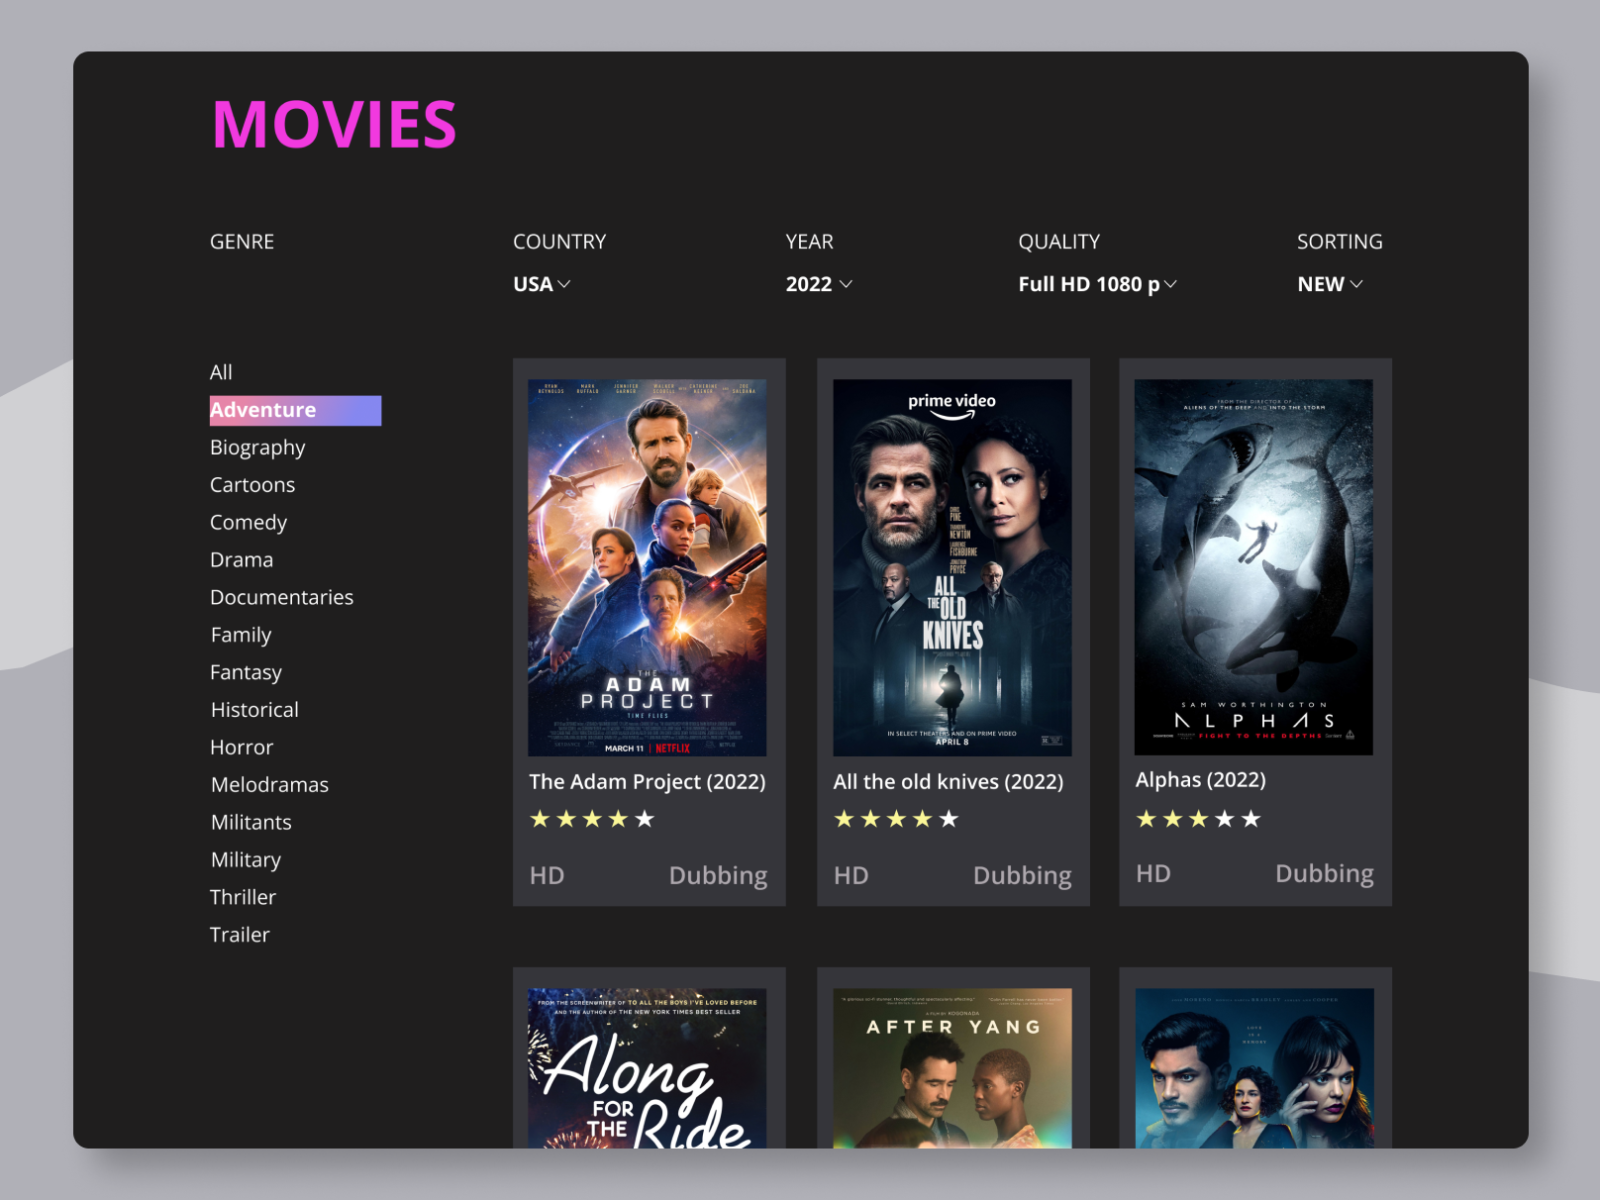Select the Comedy genre
Screen dimensions: 1600x1200
(248, 523)
